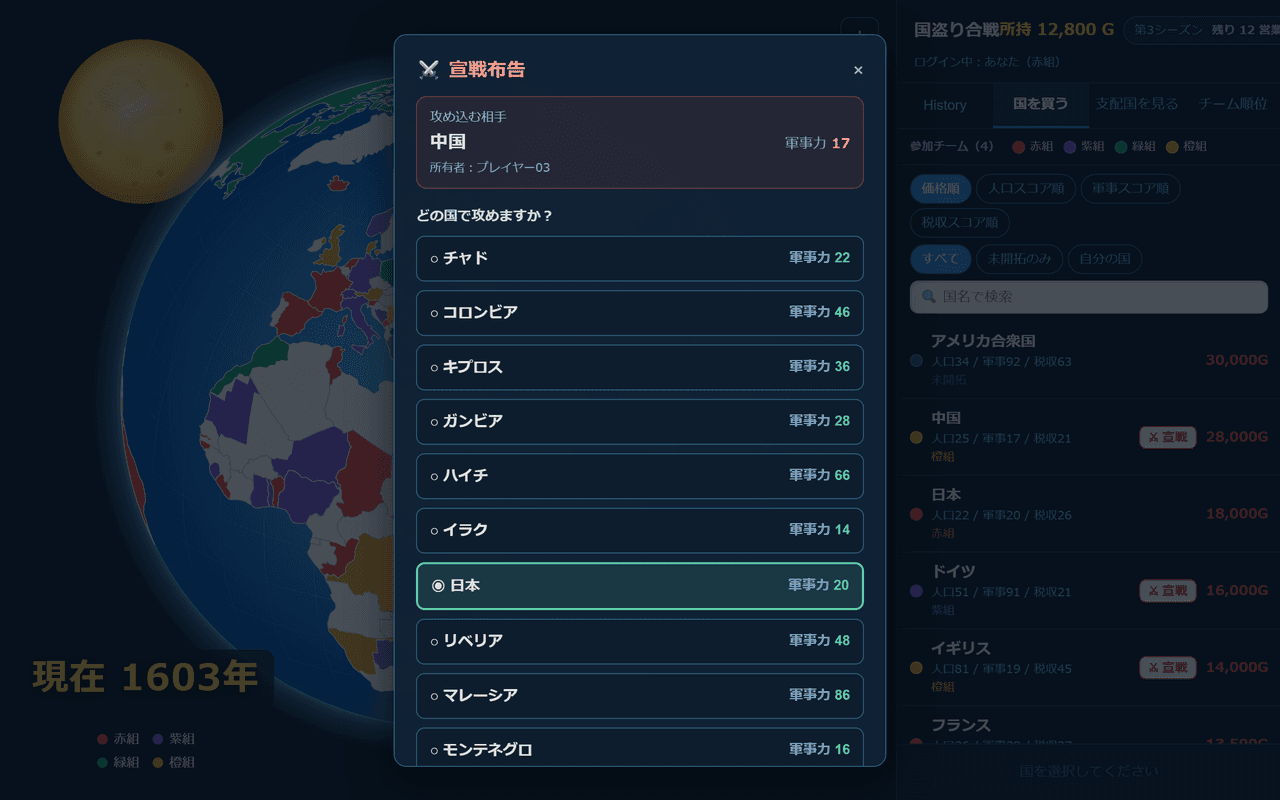Viewport: 1280px width, 800px height.
Task: Close the 宣戦布告 dialog
Action: 858,70
